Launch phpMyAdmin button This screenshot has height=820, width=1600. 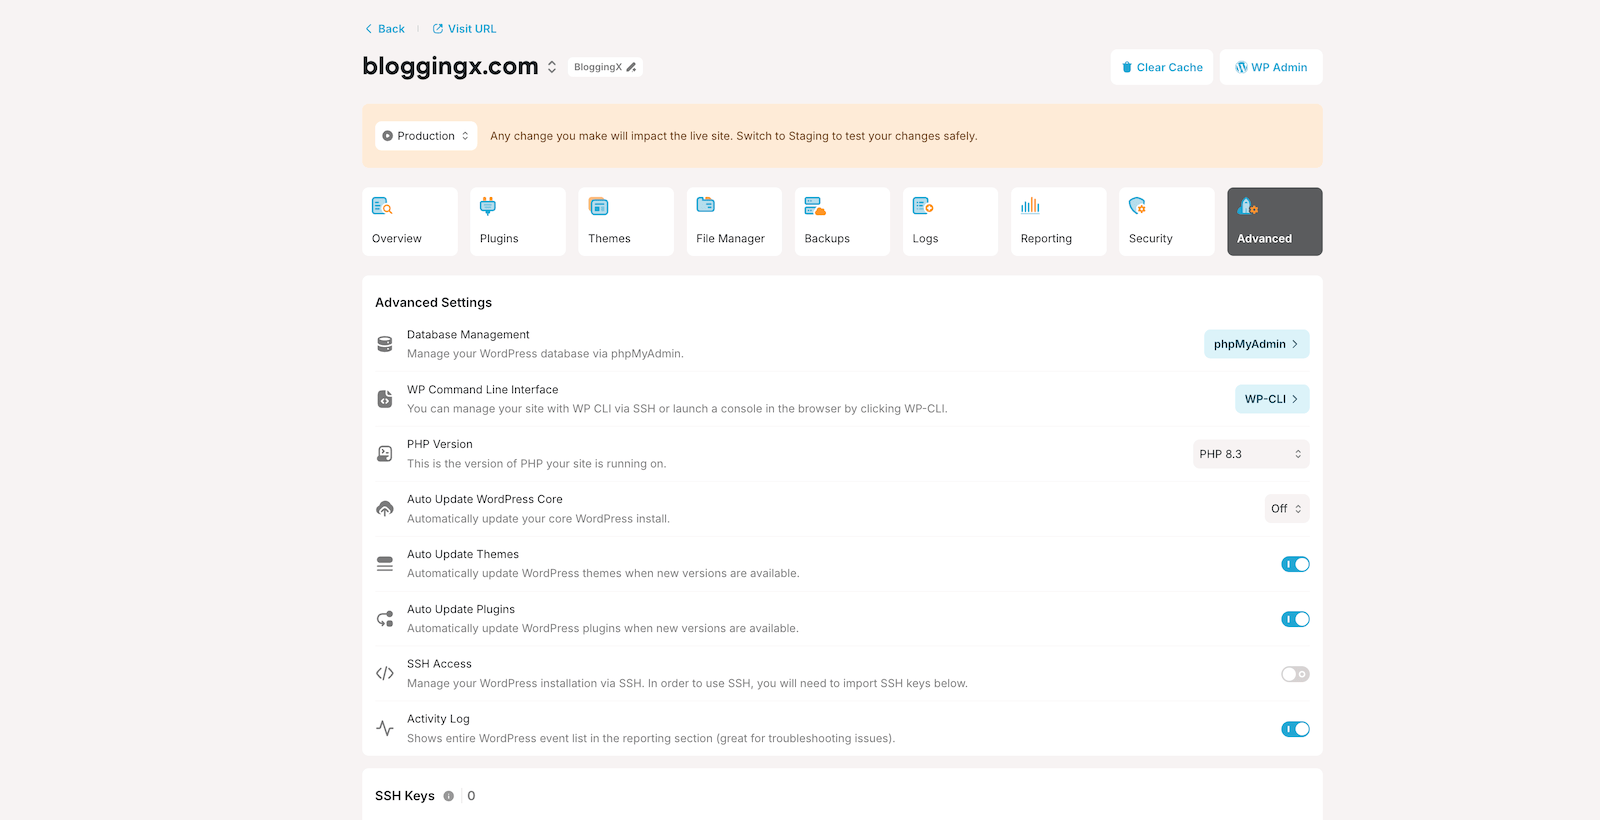click(x=1256, y=344)
